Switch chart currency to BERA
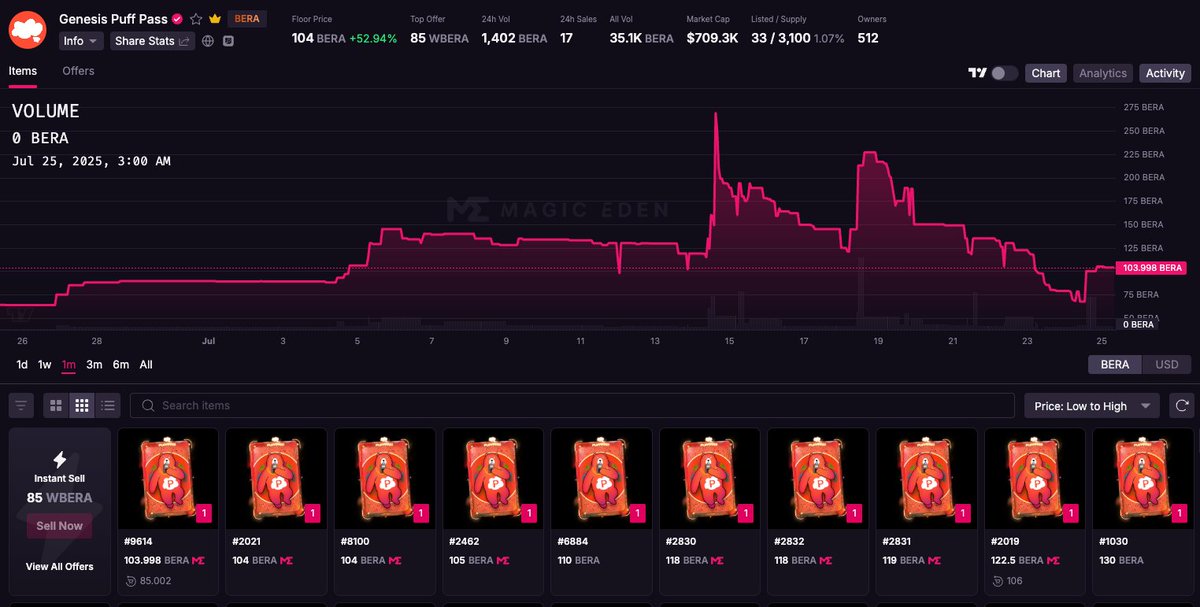1200x607 pixels. pos(1115,365)
